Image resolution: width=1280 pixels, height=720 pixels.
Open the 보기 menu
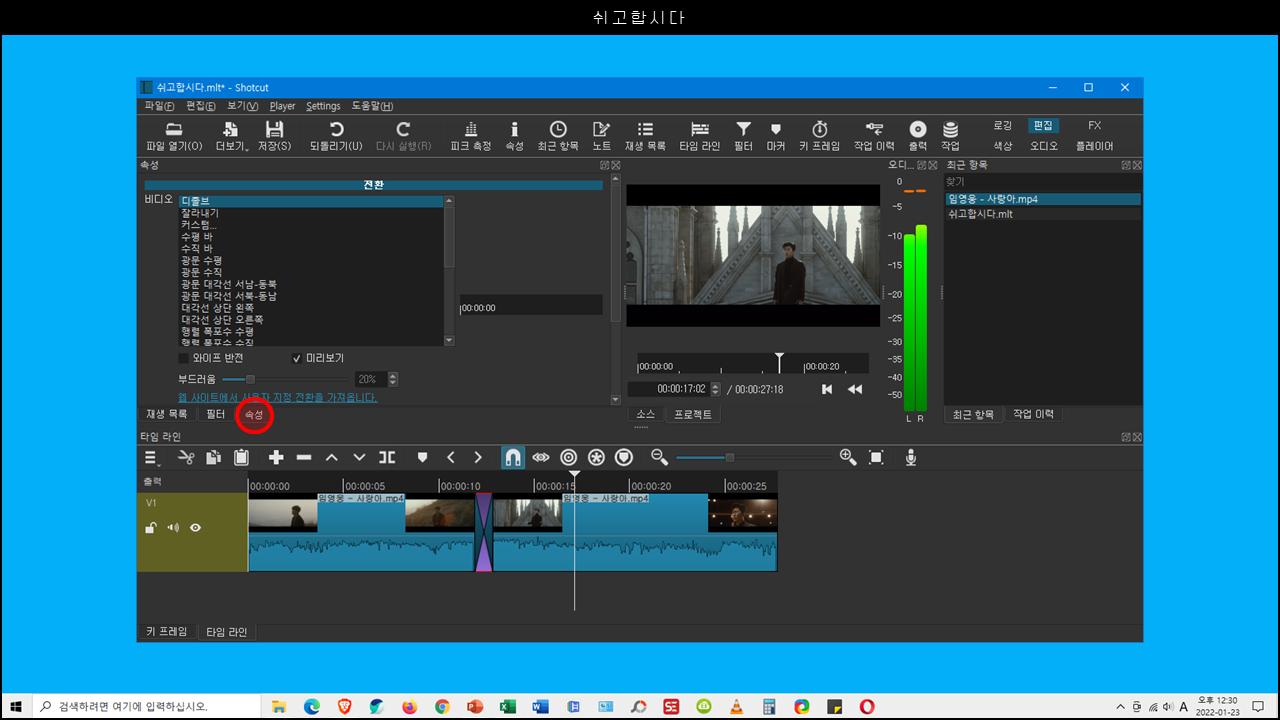pos(243,106)
